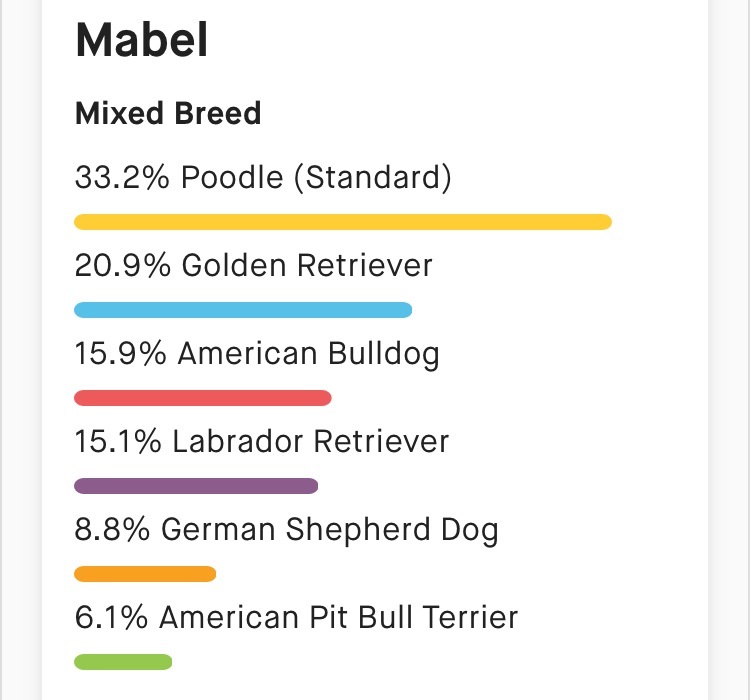Click the word Bulldog in third breed
Screen dimensions: 750x700
pos(384,355)
